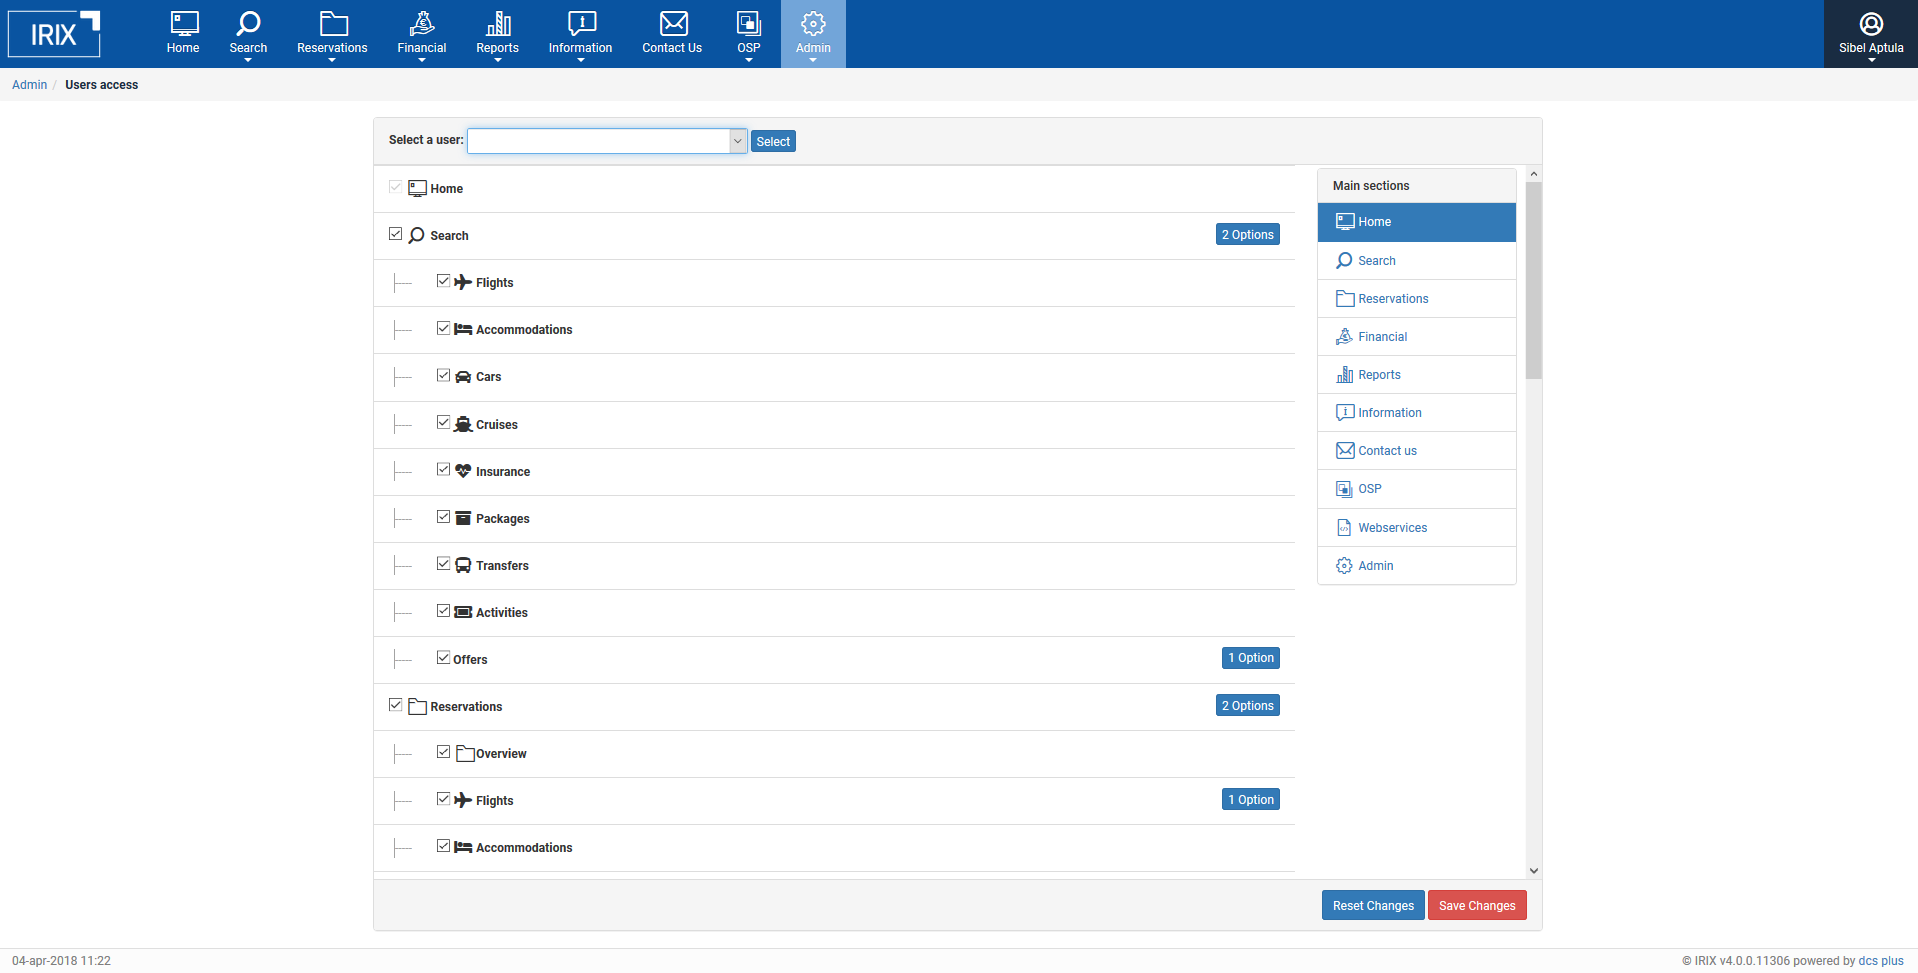Click the OSP icon in top navigation
1918x973 pixels.
click(748, 24)
